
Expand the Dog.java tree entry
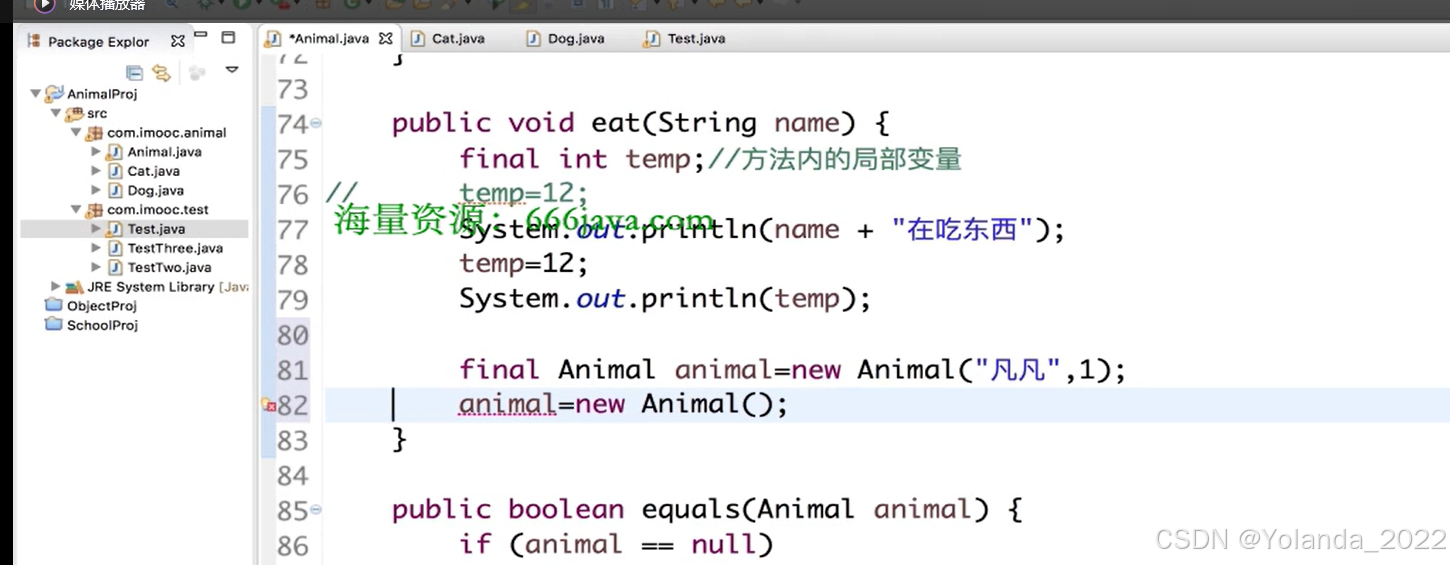tap(96, 190)
